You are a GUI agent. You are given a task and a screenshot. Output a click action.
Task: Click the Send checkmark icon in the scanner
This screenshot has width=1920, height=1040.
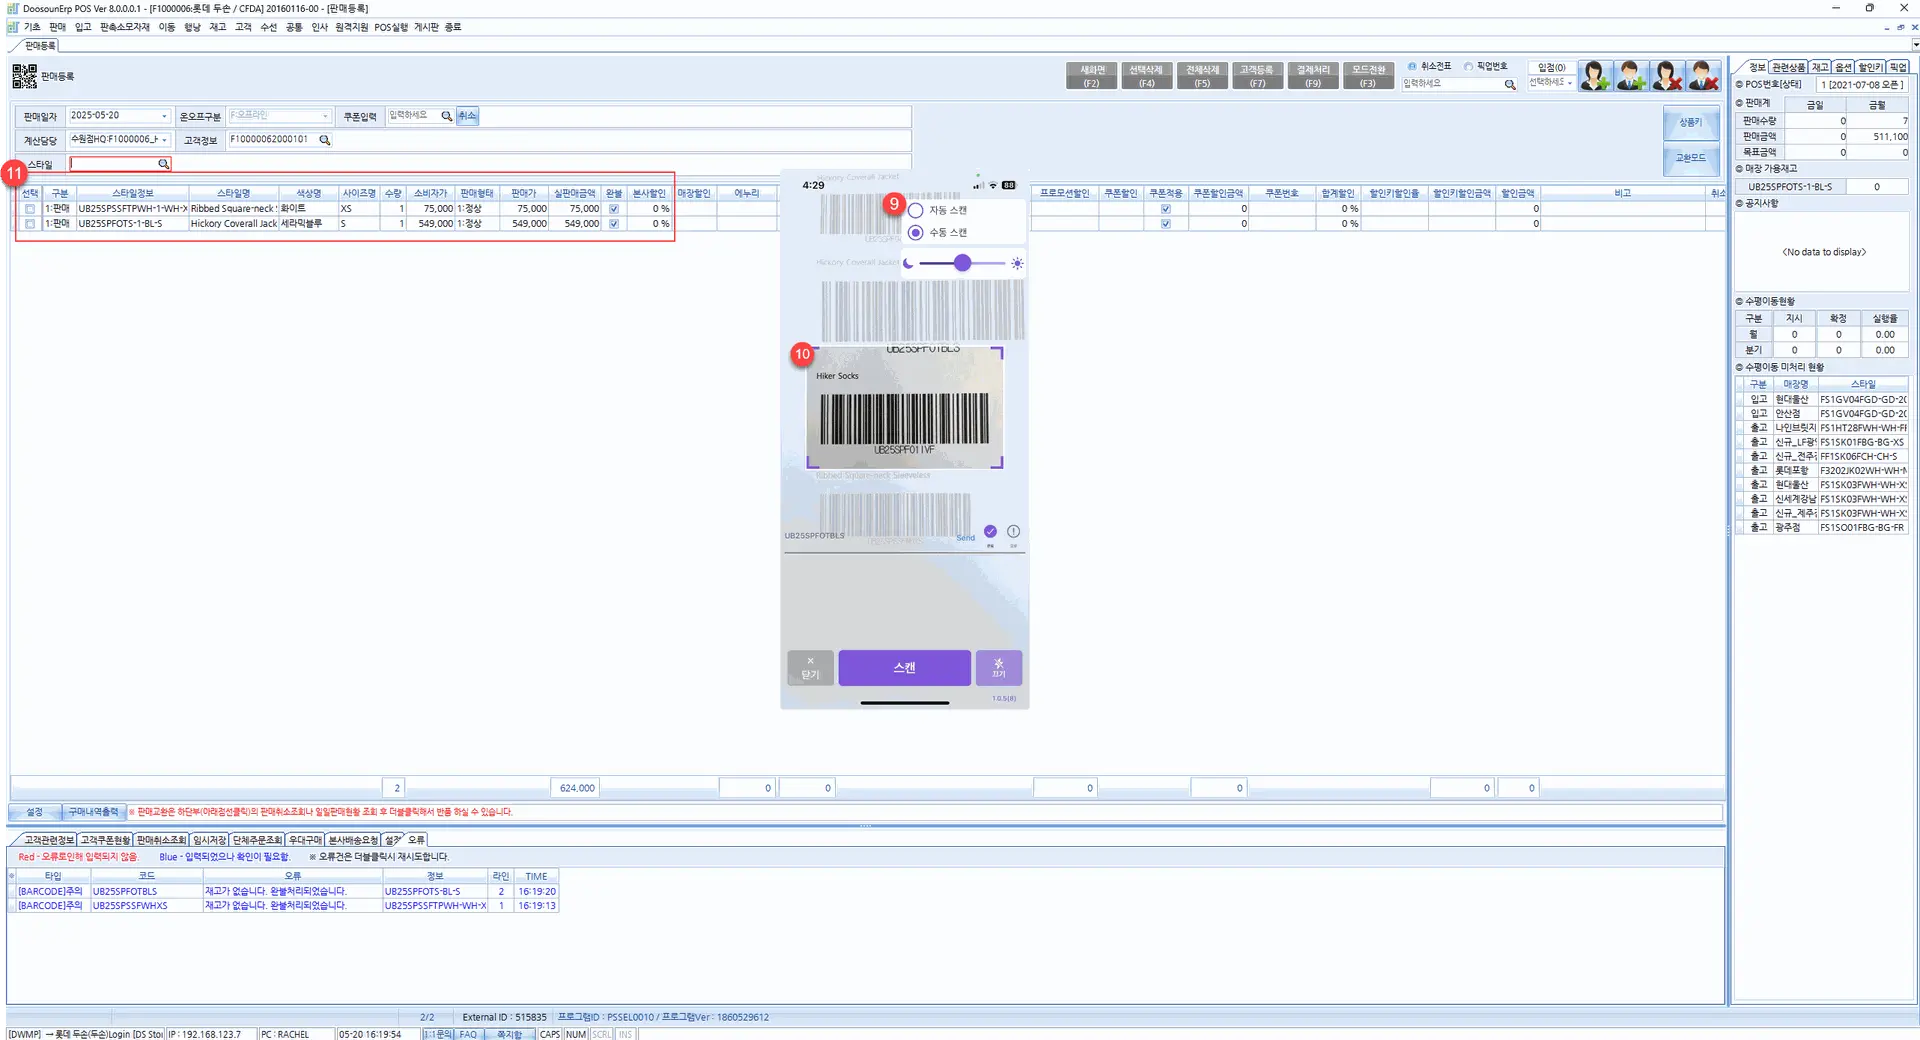pos(990,531)
